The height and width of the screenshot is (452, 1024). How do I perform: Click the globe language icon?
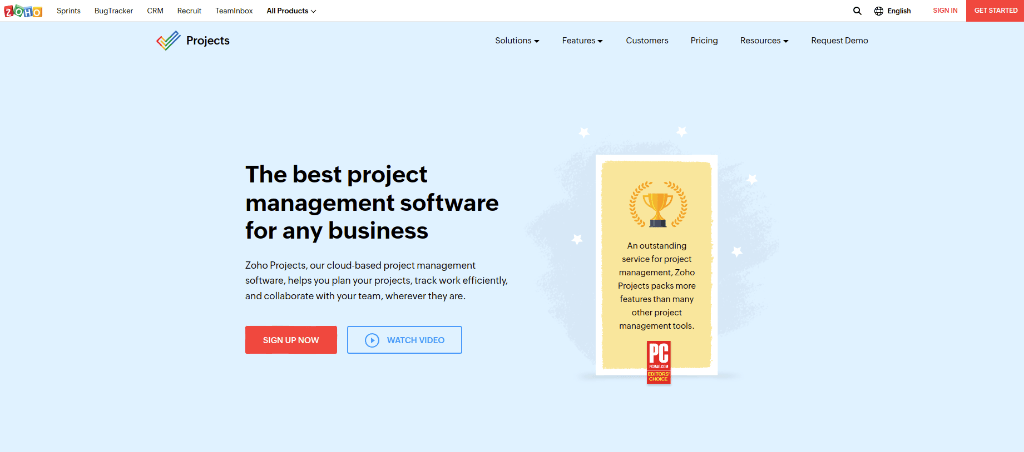(x=878, y=10)
